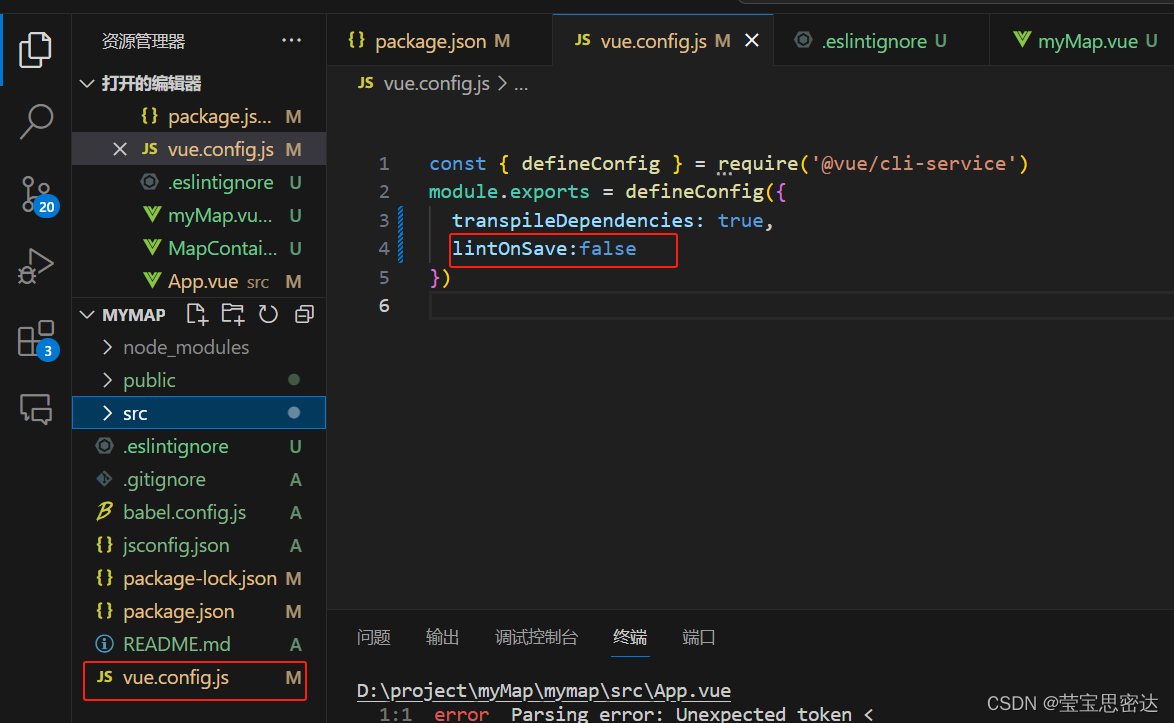Open the Search view in activity bar
Image resolution: width=1174 pixels, height=723 pixels.
tap(36, 121)
